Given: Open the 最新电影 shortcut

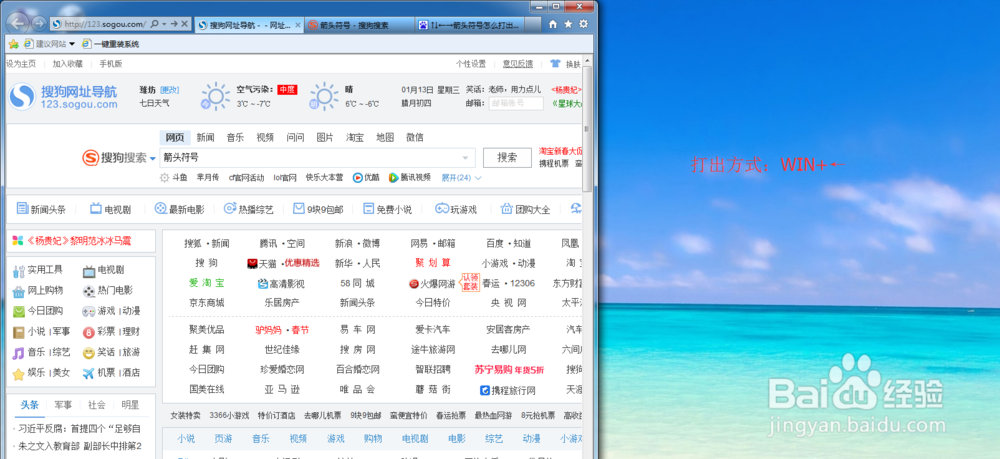Looking at the screenshot, I should click(x=179, y=208).
